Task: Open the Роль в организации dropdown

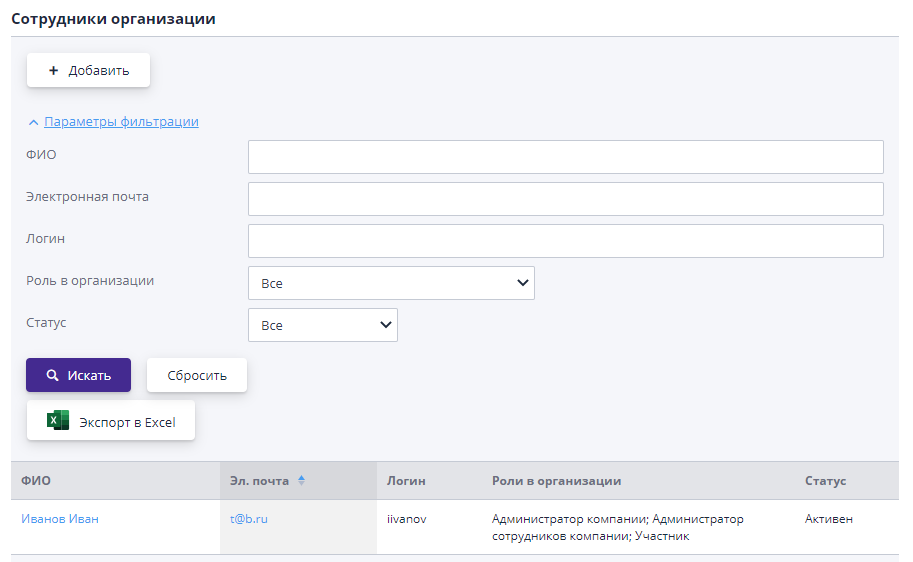Action: pos(391,283)
